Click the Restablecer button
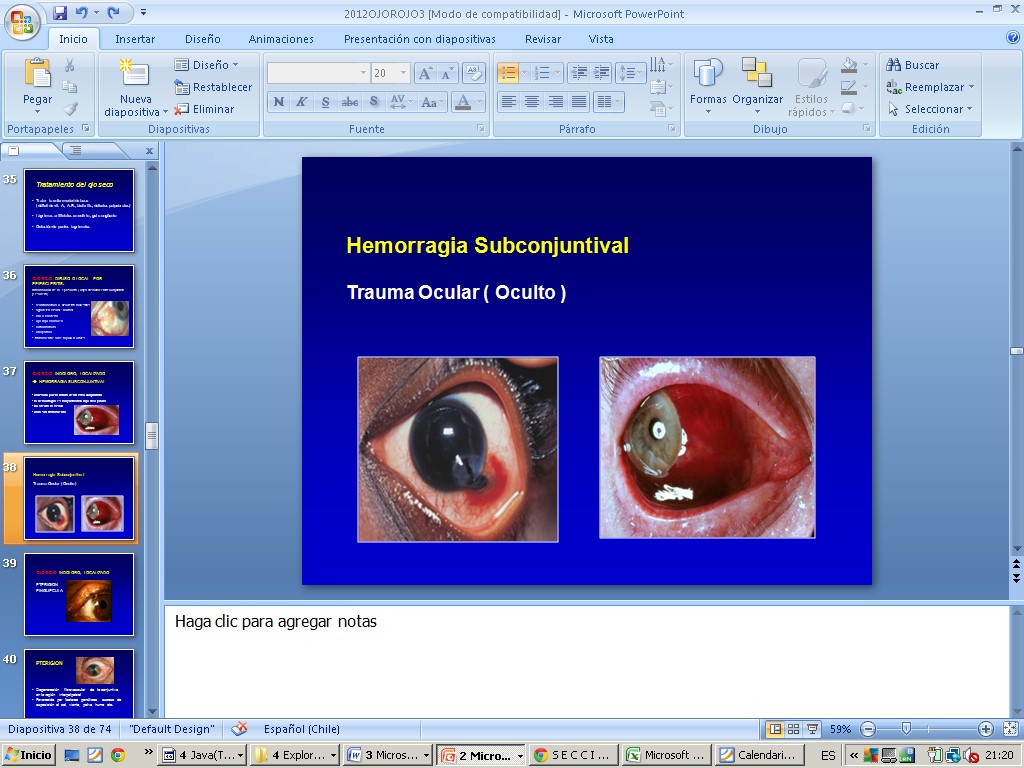The width and height of the screenshot is (1024, 768). (x=213, y=87)
